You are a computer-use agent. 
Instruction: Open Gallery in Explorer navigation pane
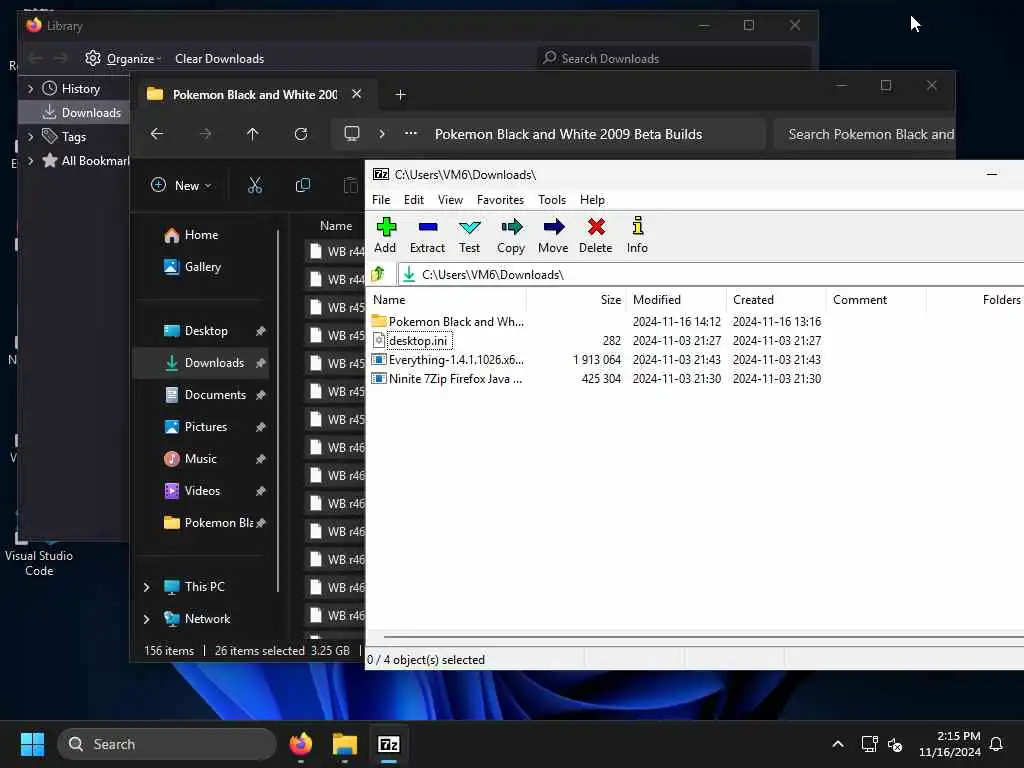tap(202, 266)
